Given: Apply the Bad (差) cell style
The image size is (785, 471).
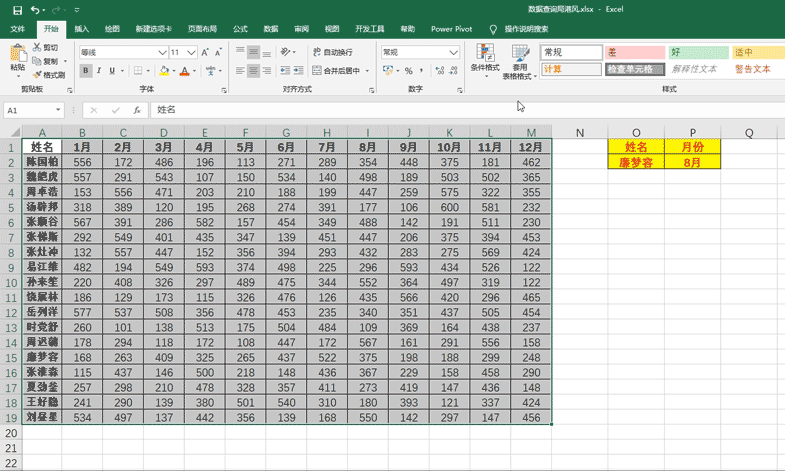Looking at the screenshot, I should pyautogui.click(x=635, y=52).
